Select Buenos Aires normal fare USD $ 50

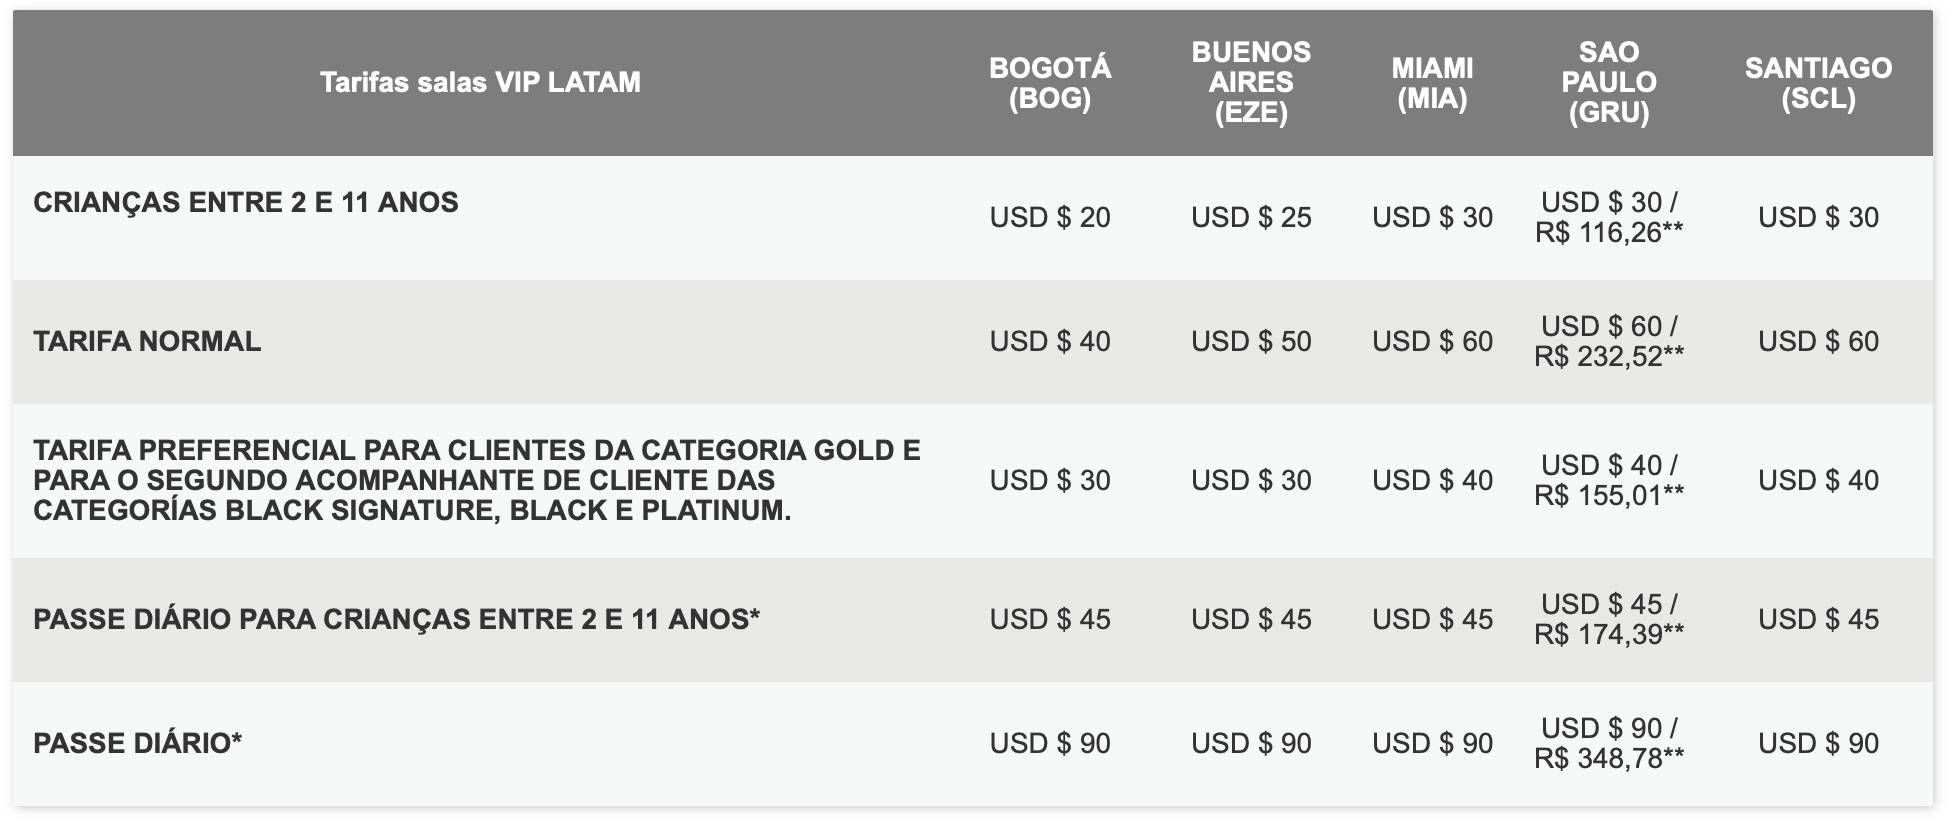tap(1251, 341)
